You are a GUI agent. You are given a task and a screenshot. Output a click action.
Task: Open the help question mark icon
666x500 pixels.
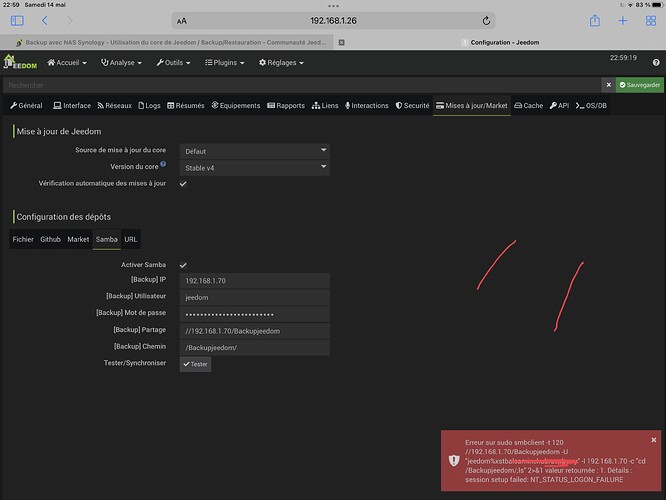(656, 62)
